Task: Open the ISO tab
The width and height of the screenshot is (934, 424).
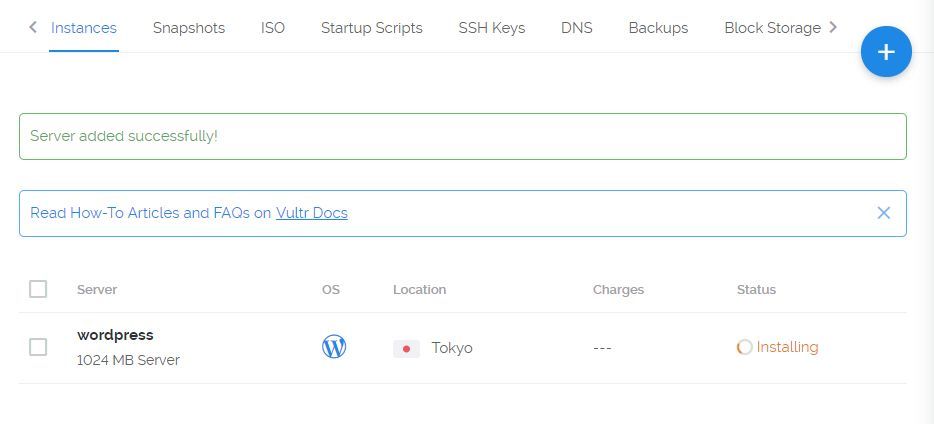Action: pos(273,28)
